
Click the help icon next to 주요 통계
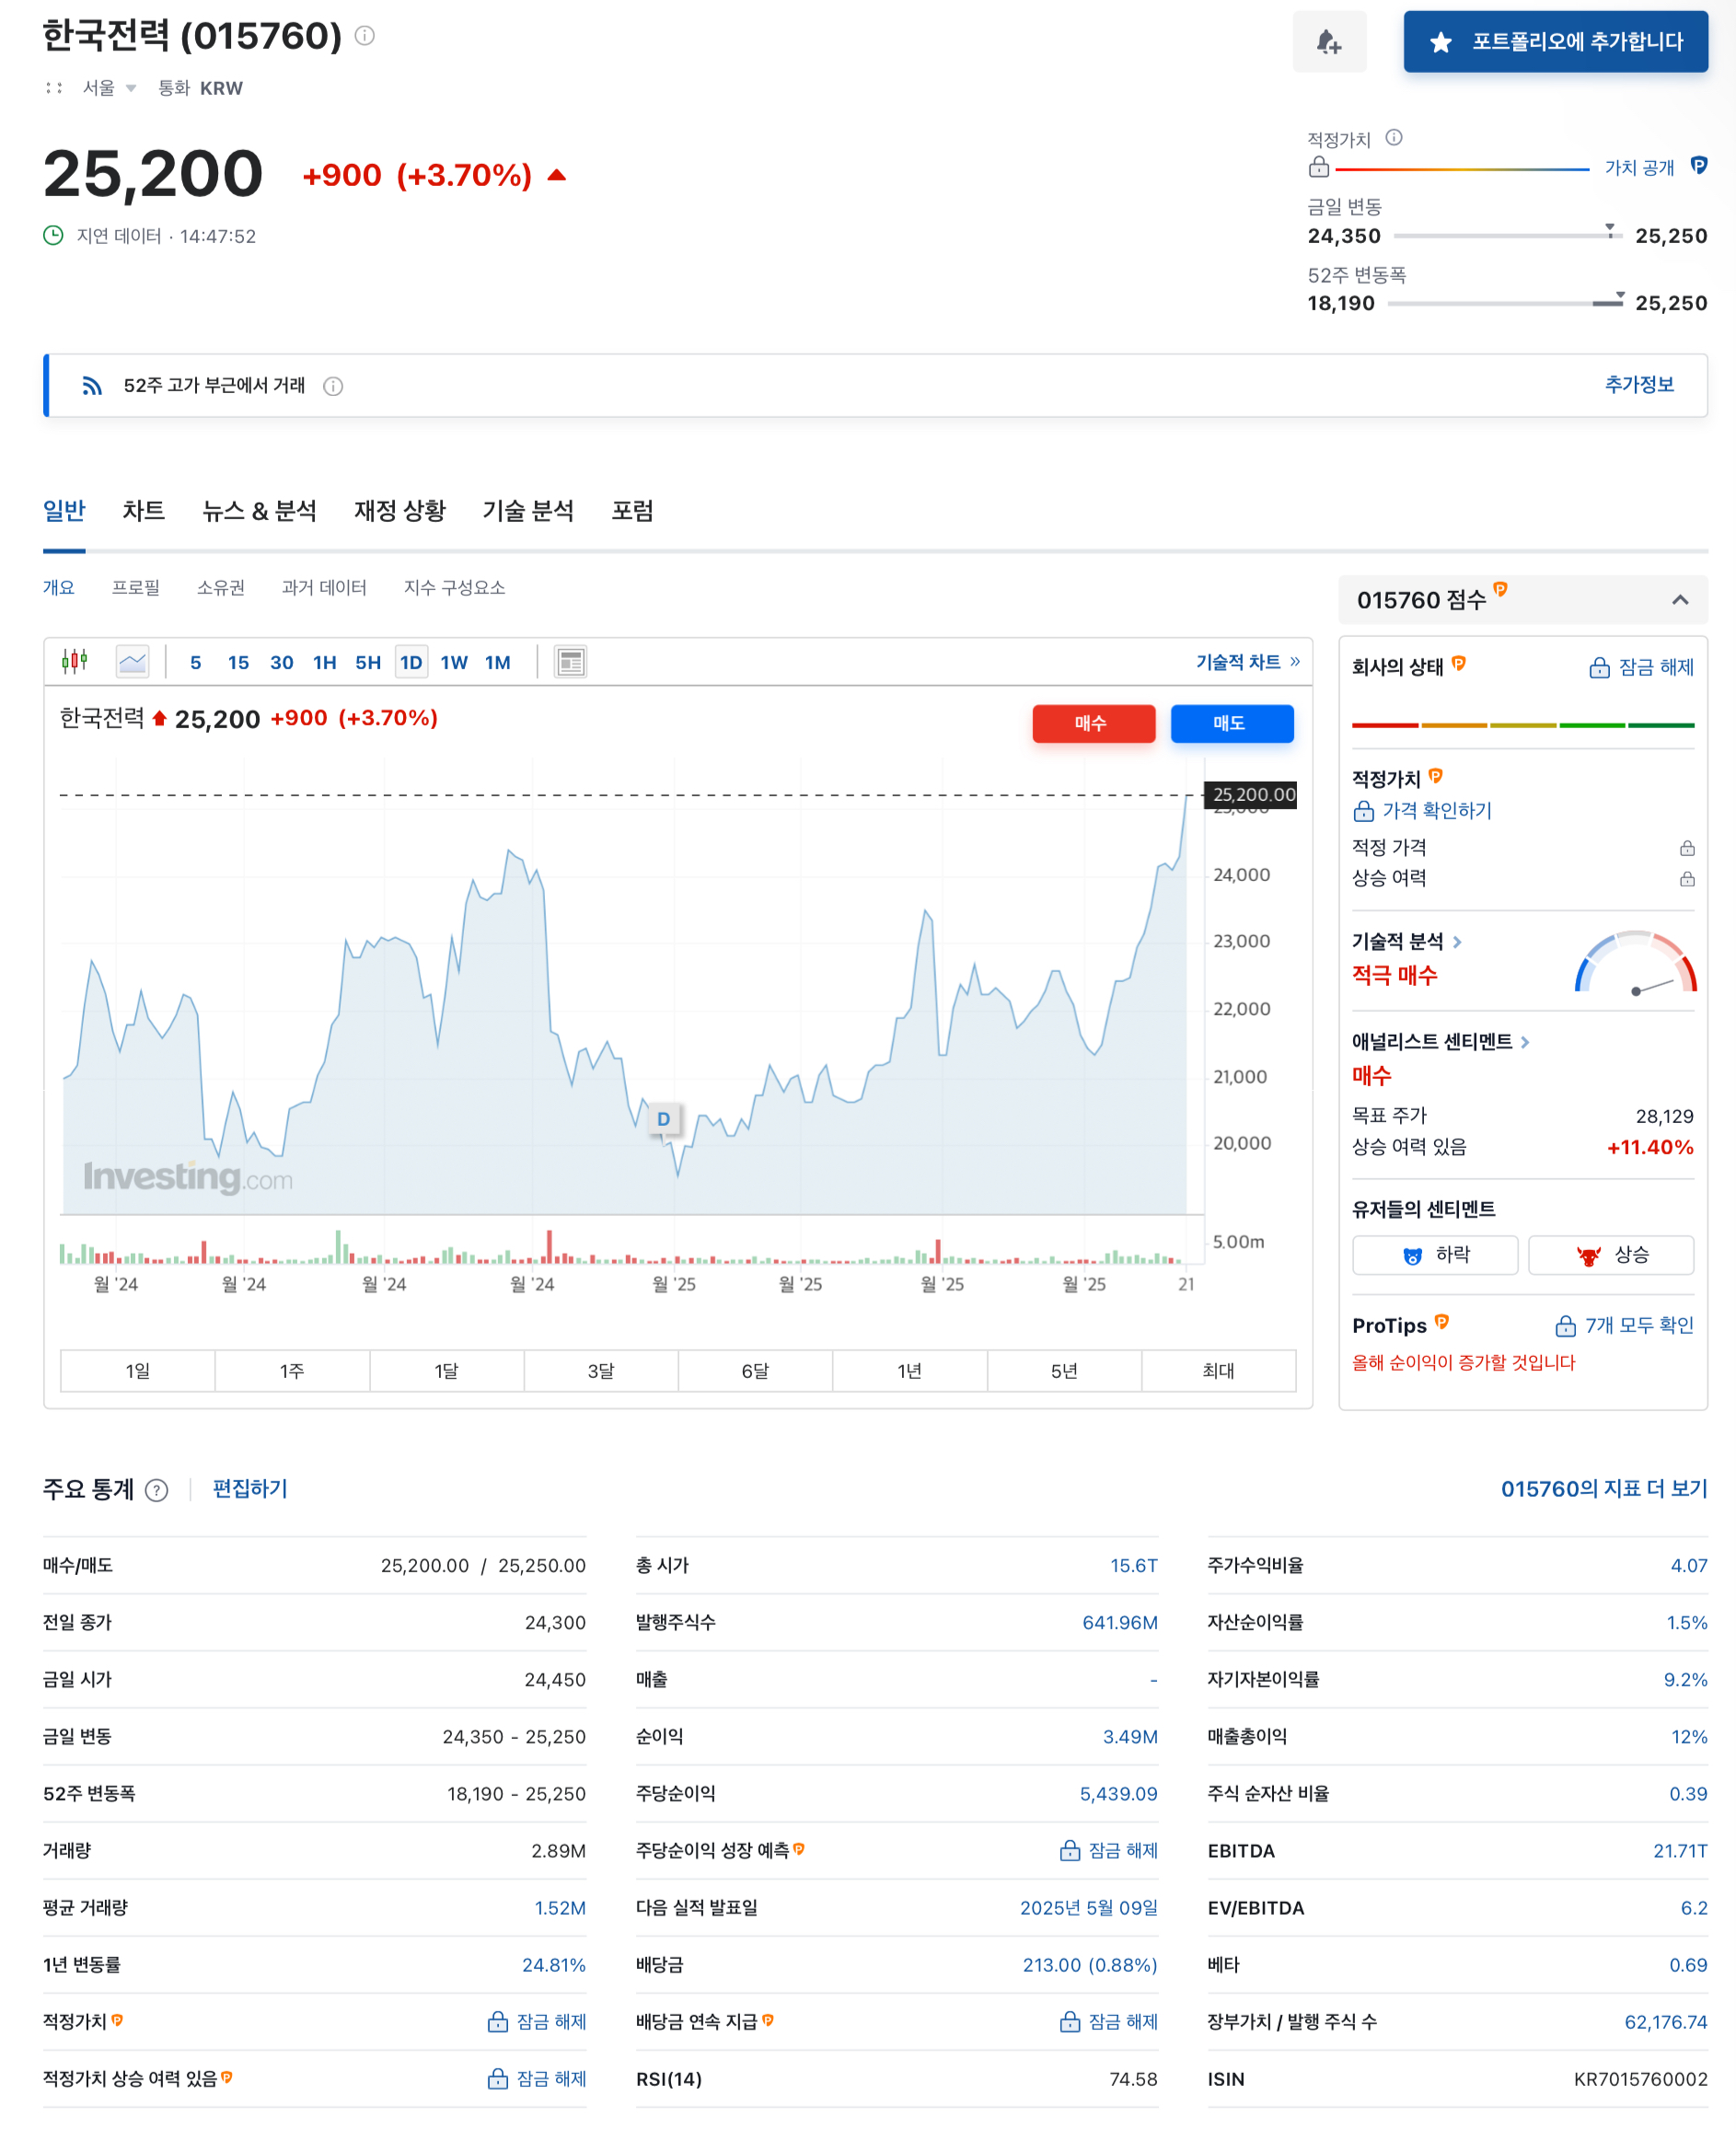(156, 1490)
